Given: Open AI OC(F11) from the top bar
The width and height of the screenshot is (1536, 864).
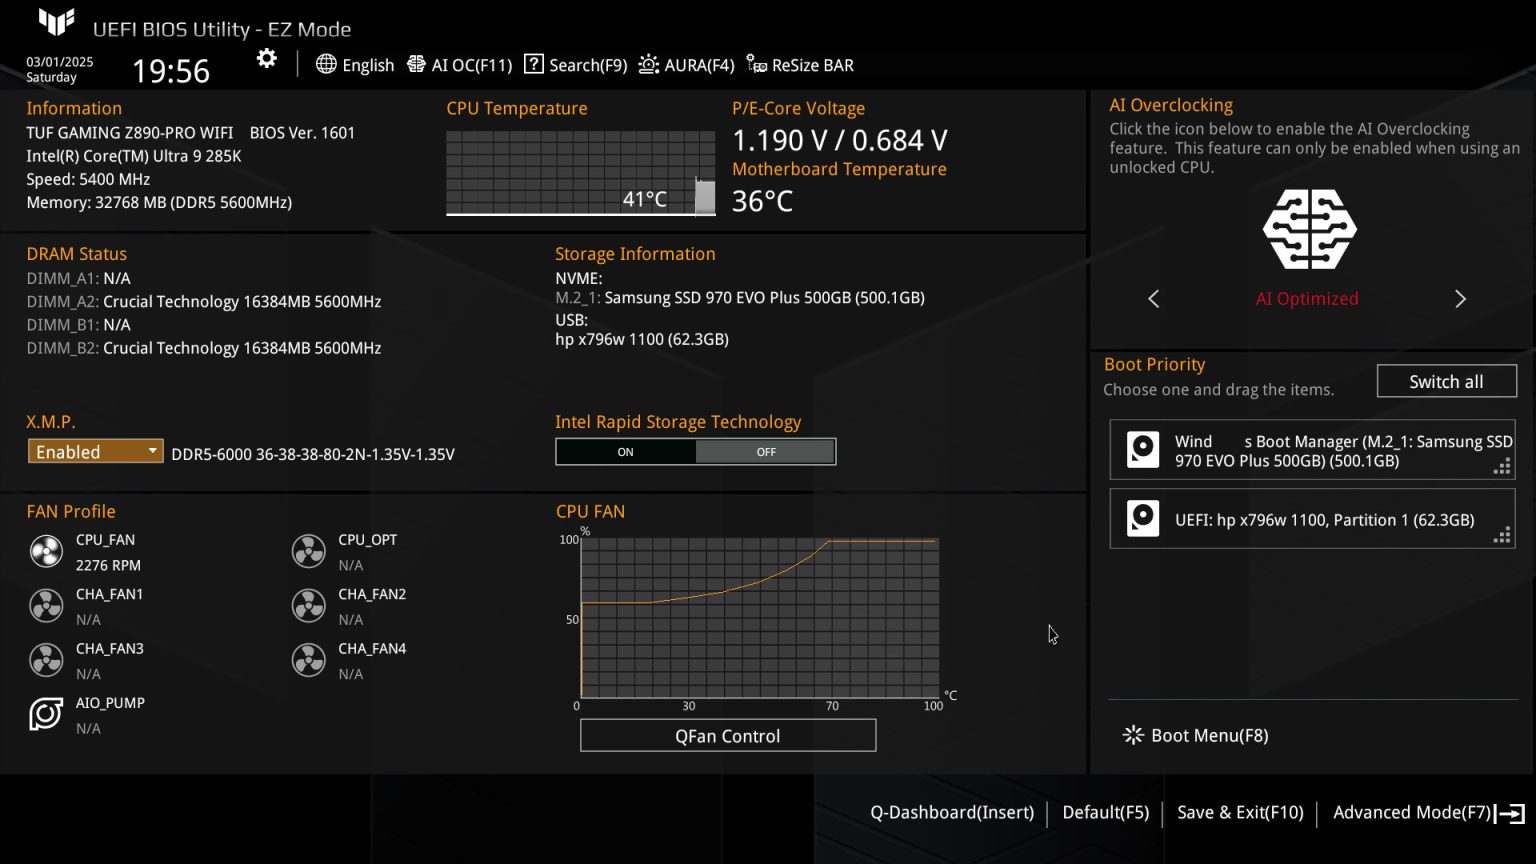Looking at the screenshot, I should [460, 65].
